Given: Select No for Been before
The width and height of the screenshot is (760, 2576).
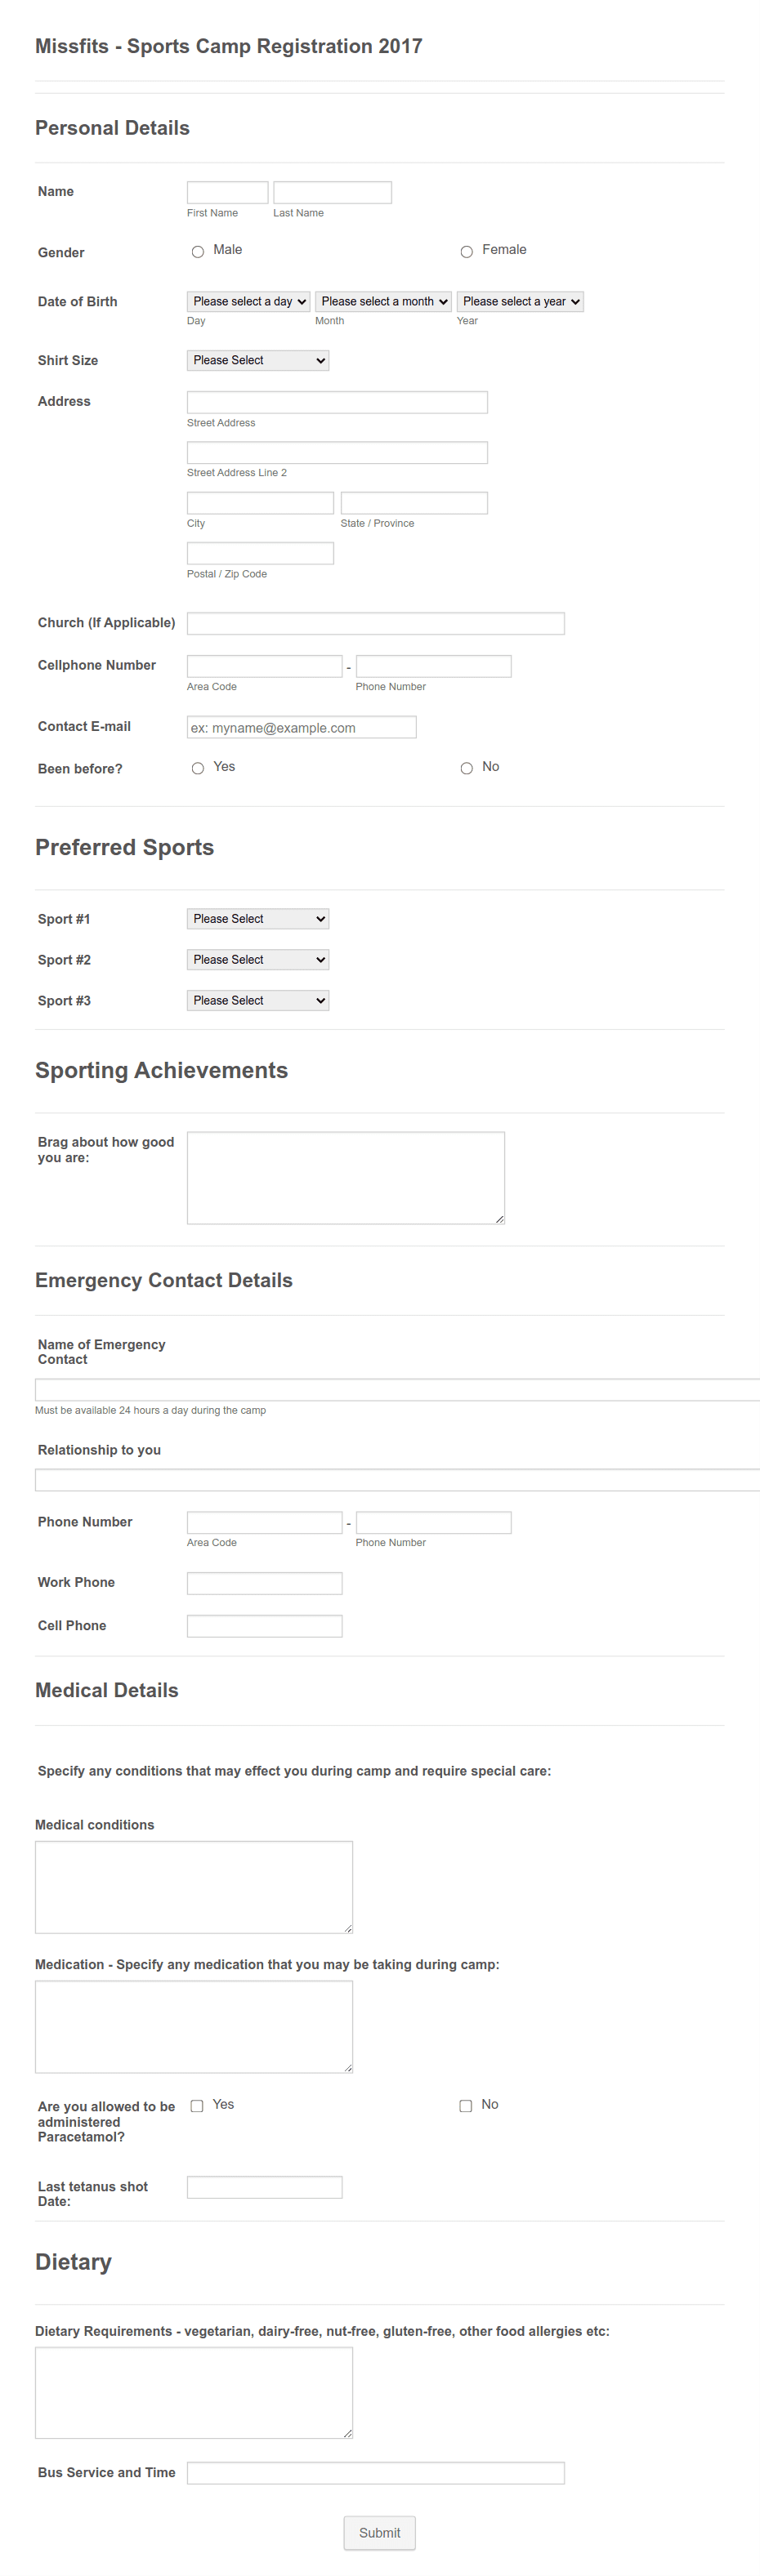Looking at the screenshot, I should pyautogui.click(x=466, y=768).
